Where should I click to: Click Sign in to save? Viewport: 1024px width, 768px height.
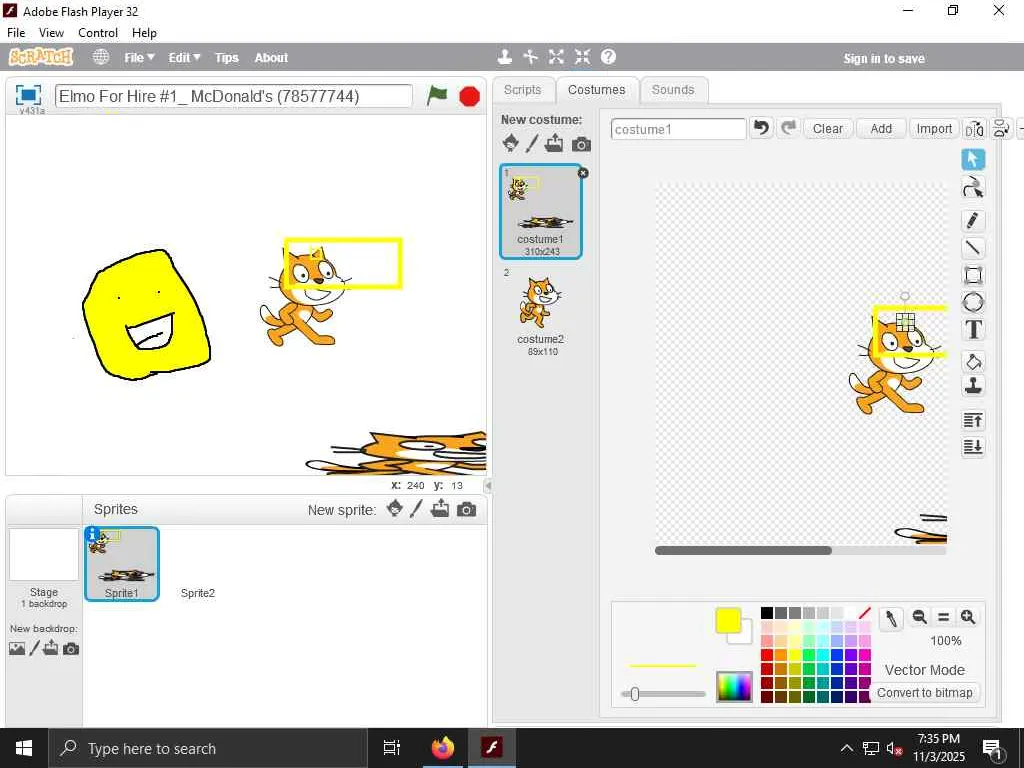(x=884, y=58)
